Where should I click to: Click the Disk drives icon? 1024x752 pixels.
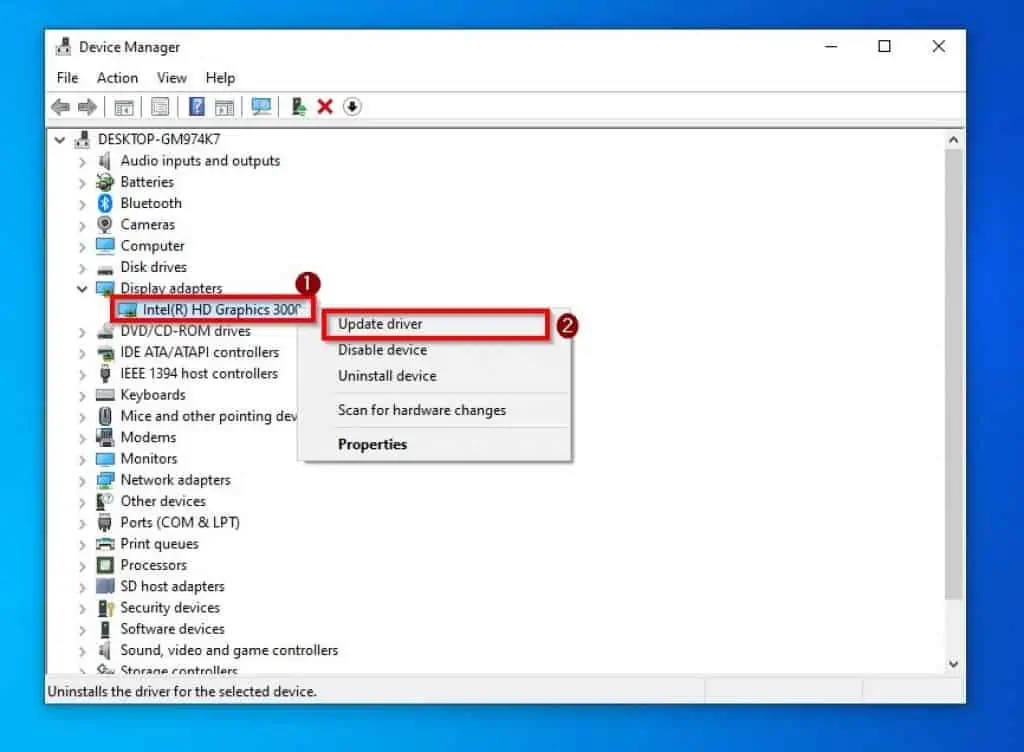(105, 268)
